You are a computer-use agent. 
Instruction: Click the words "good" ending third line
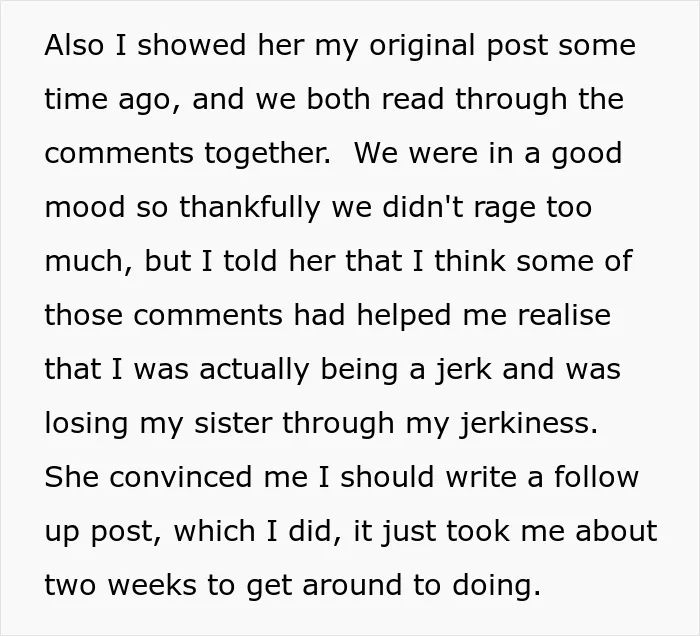click(x=587, y=155)
